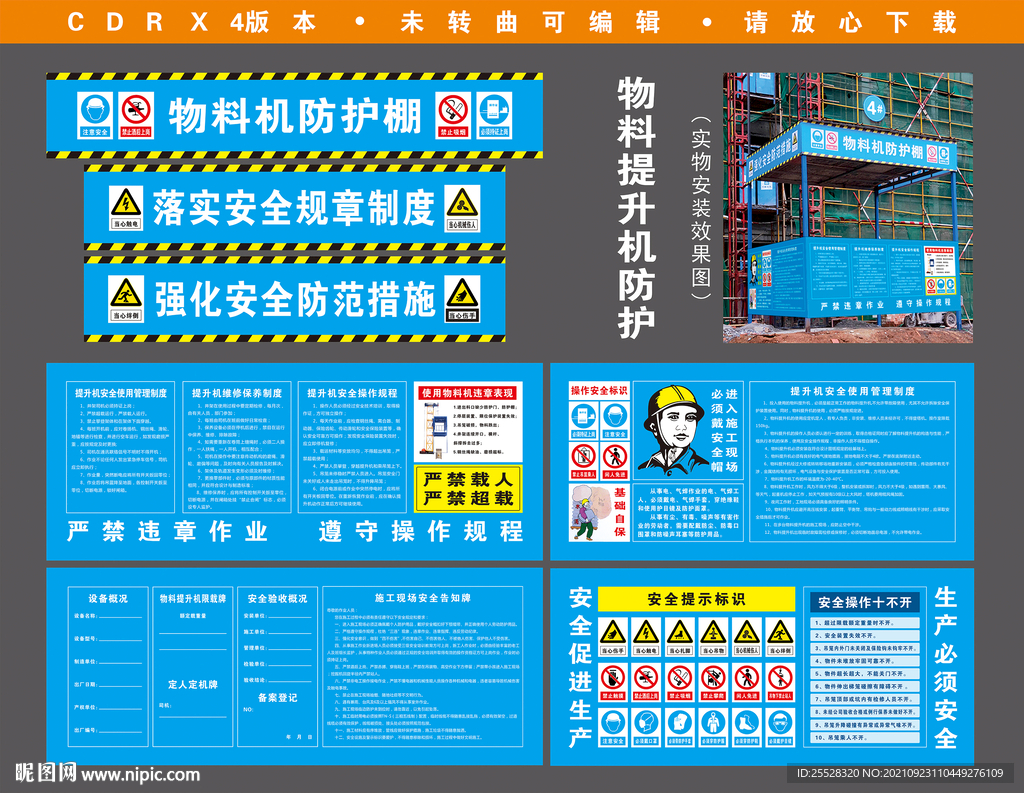
Task: Click the 进入施工现场 必须戴安全帽 text
Action: pyautogui.click(x=725, y=430)
